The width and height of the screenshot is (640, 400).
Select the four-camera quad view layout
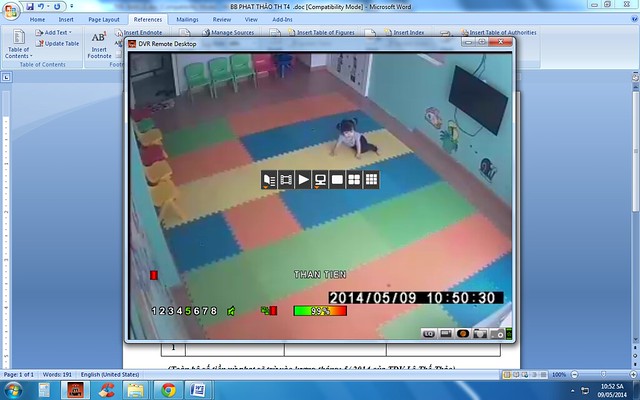pos(354,180)
